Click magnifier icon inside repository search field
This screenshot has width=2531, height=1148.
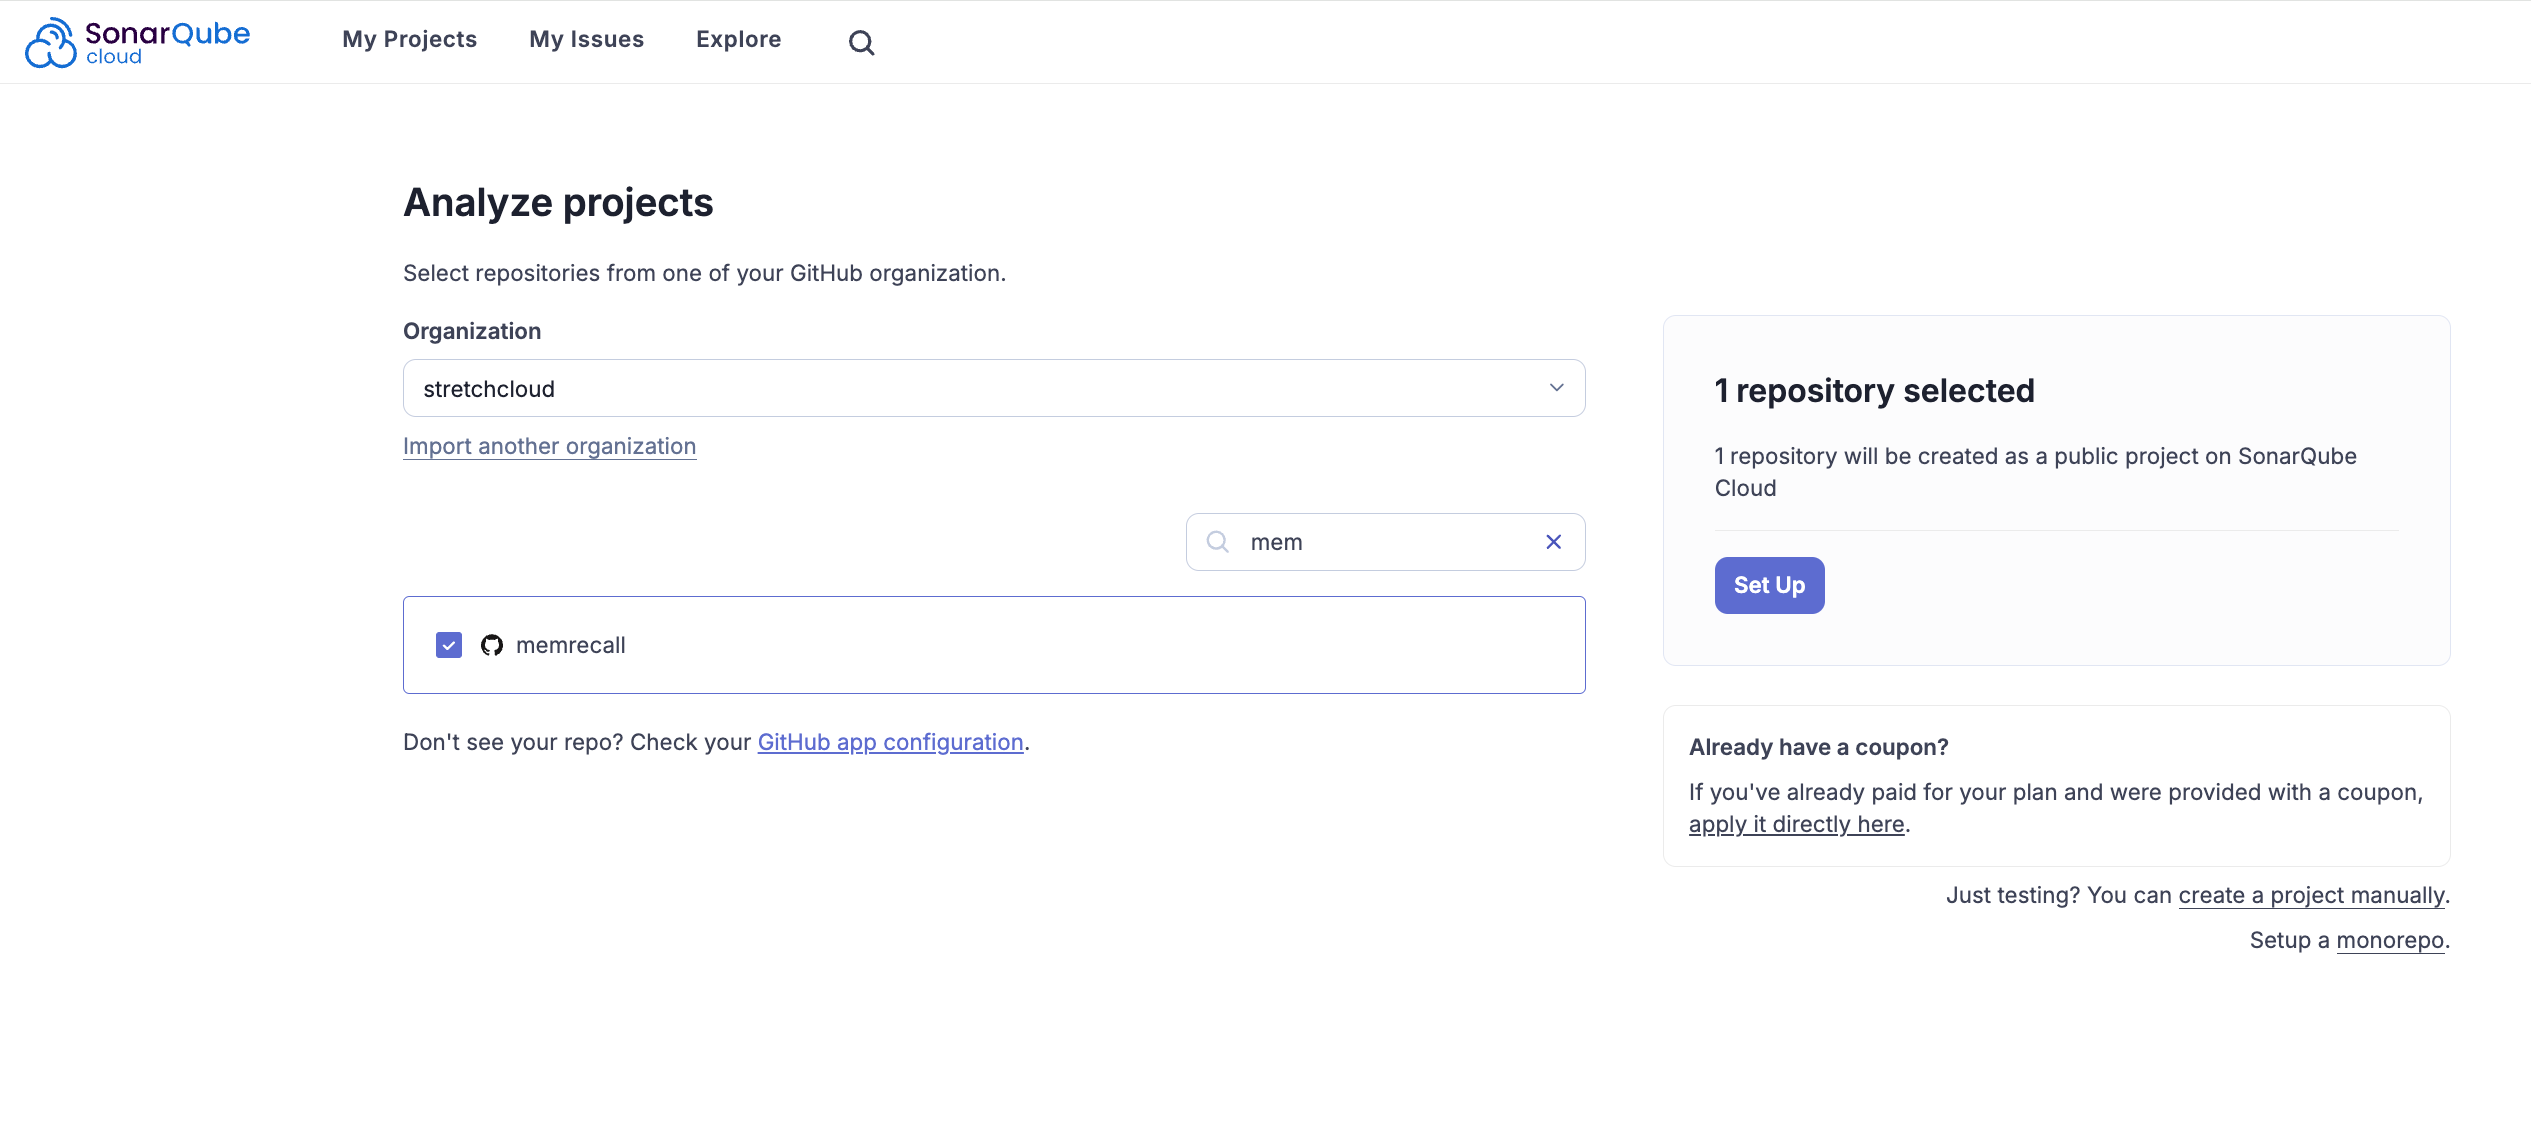click(1217, 542)
